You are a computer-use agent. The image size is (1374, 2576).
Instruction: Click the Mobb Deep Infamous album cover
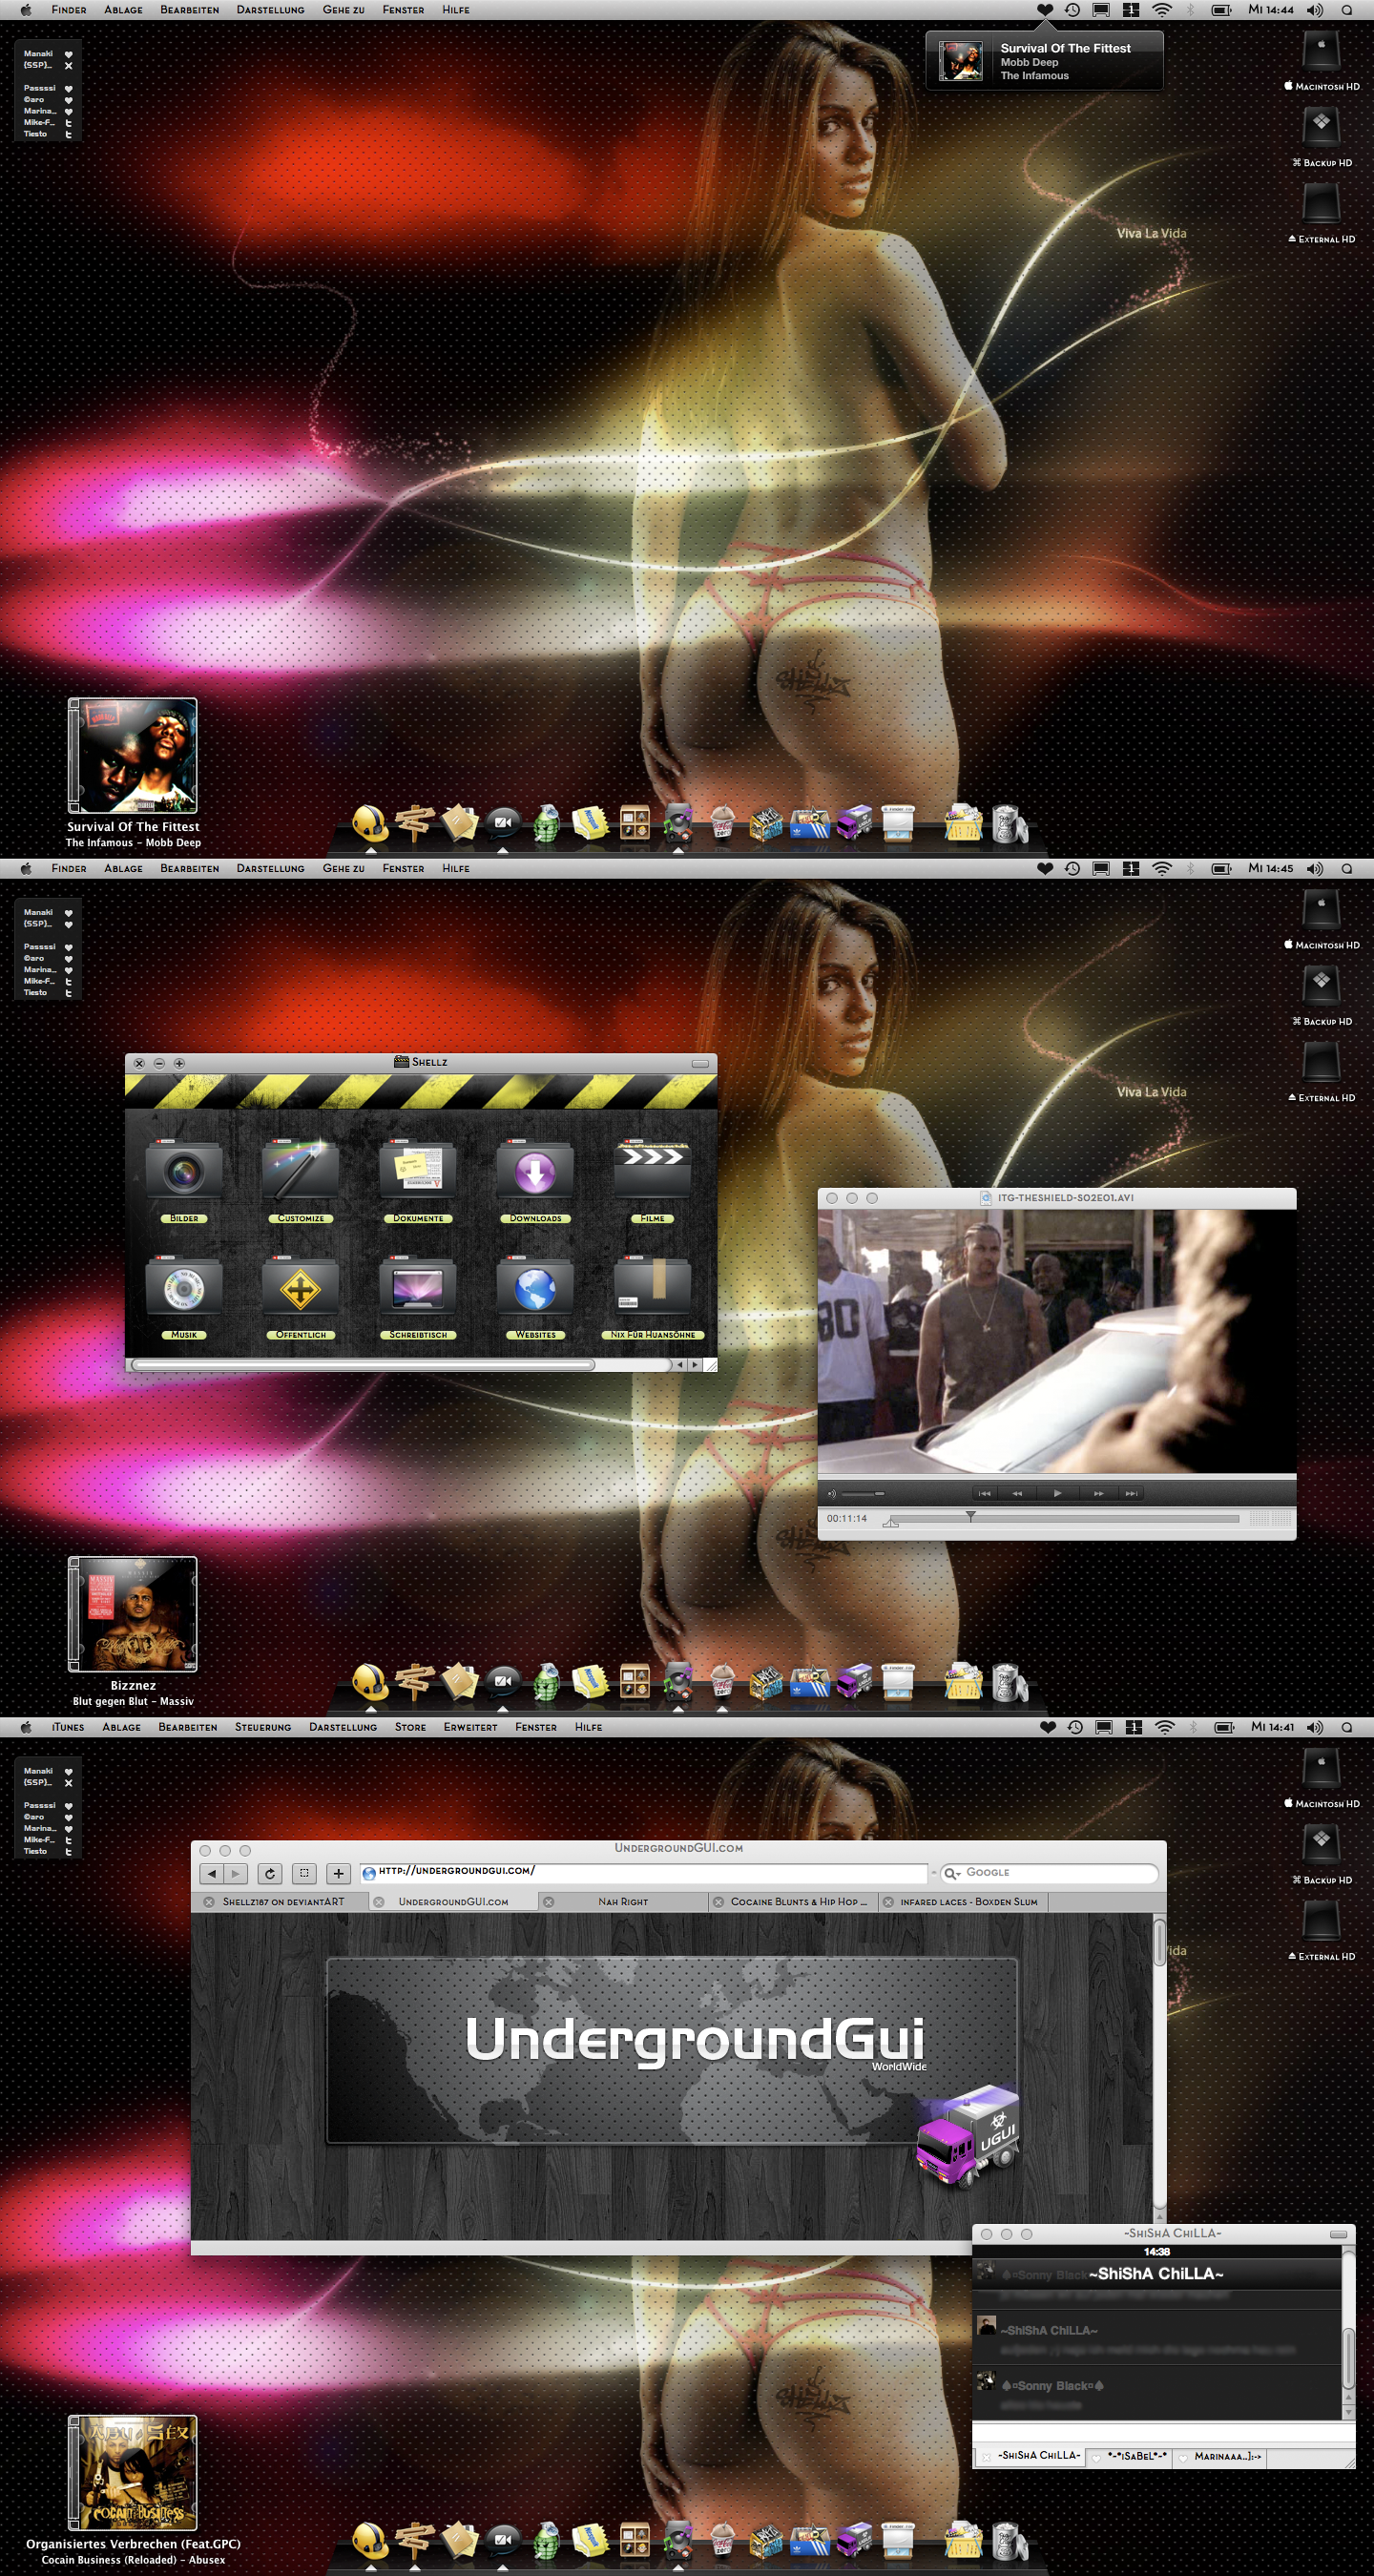coord(132,755)
